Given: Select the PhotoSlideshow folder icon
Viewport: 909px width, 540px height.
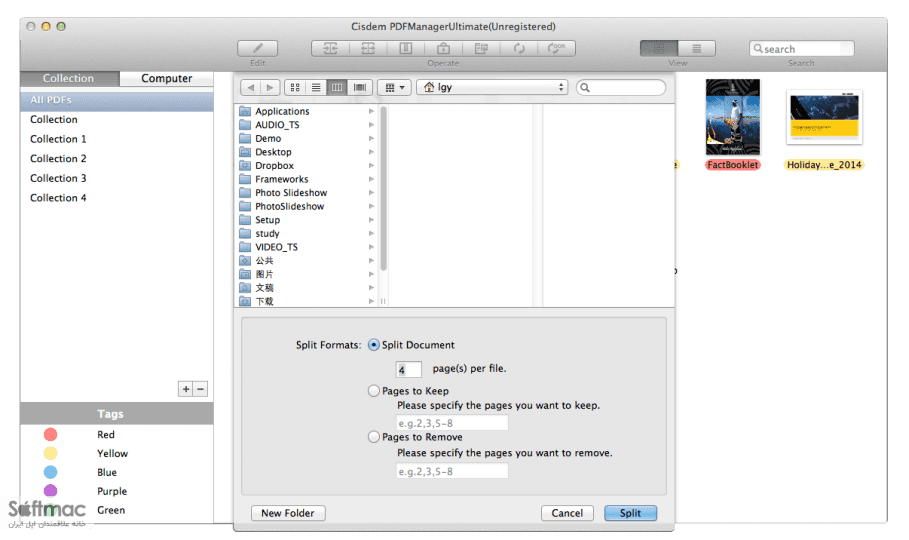Looking at the screenshot, I should coord(245,206).
